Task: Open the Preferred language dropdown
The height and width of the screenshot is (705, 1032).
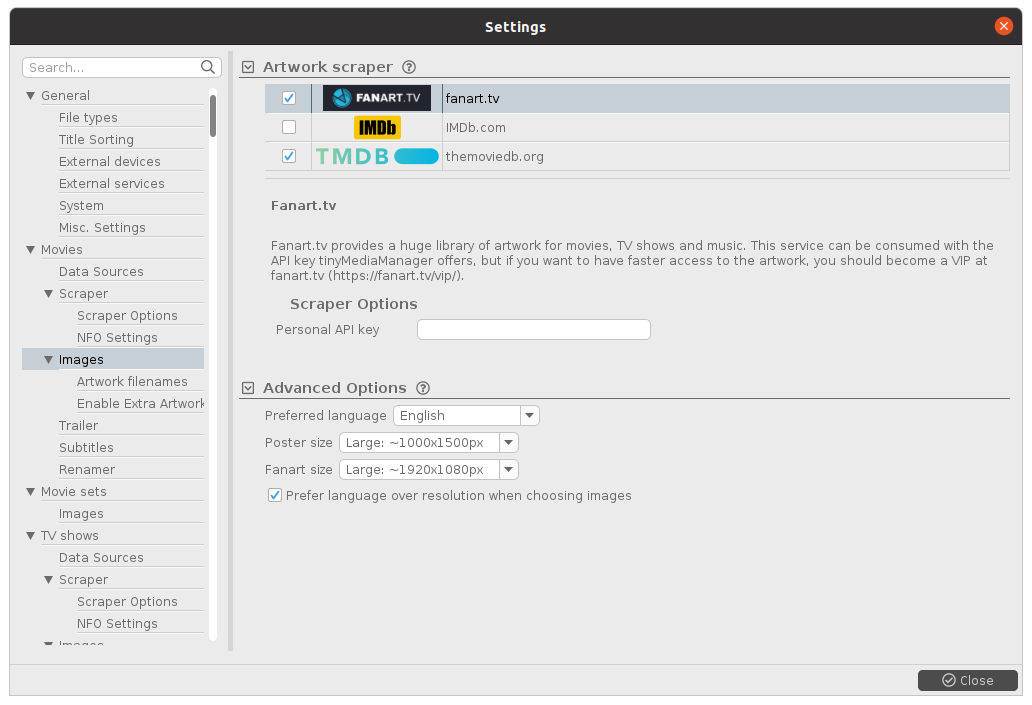Action: [x=529, y=416]
